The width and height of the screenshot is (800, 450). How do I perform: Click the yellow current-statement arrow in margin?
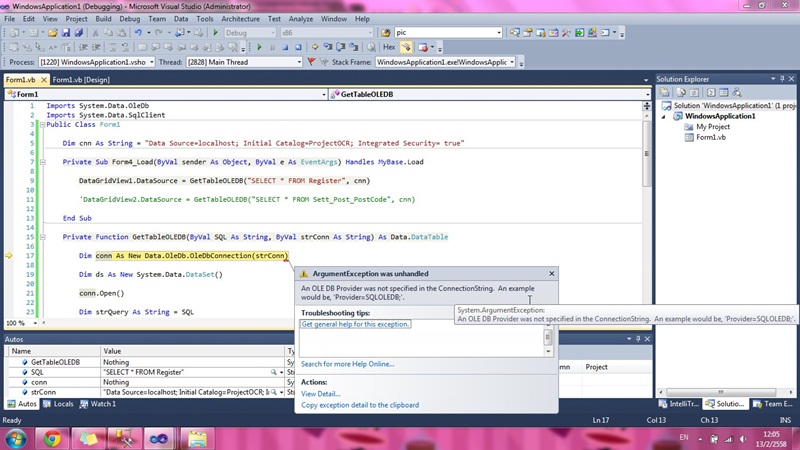9,256
